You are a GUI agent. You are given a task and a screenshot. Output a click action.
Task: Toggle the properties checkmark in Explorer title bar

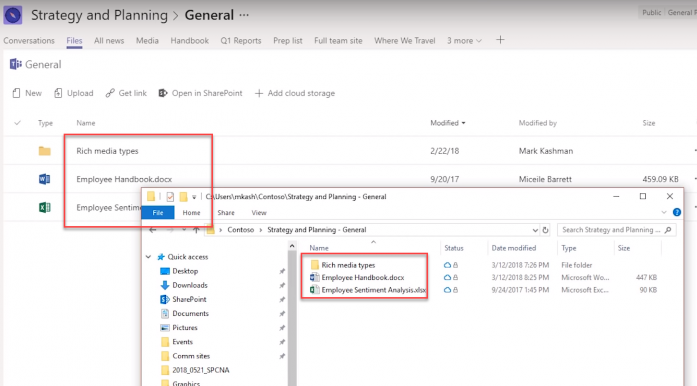170,197
